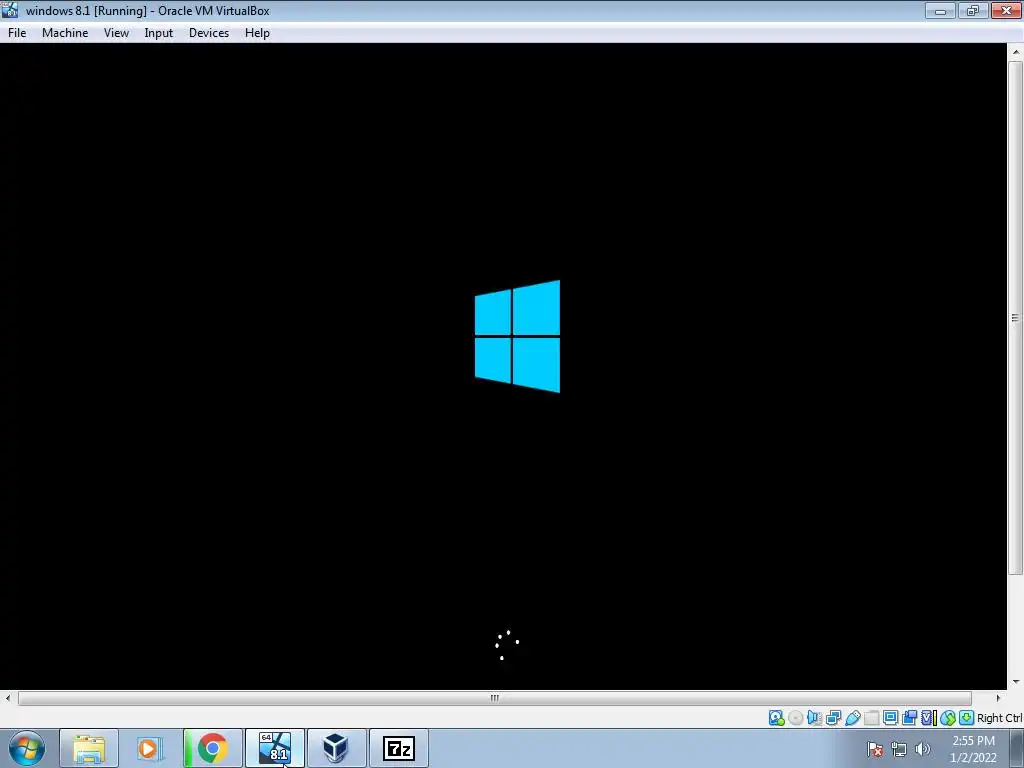Click the mouse integration status icon
This screenshot has width=1024, height=768.
[948, 718]
